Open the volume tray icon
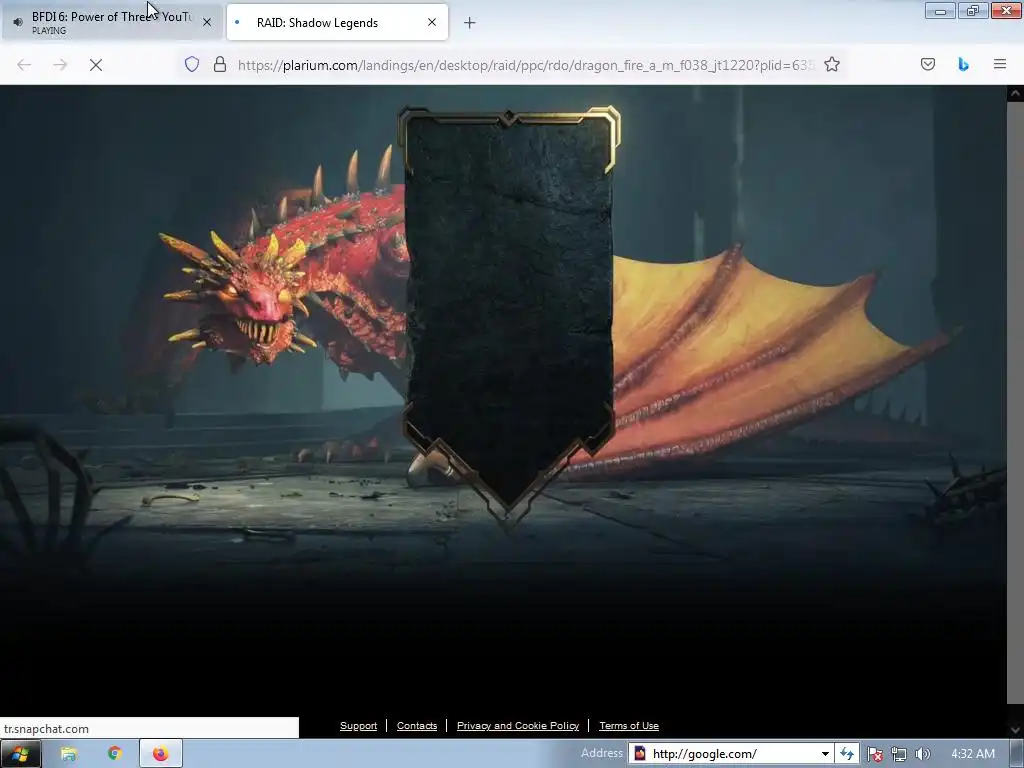The image size is (1024, 768). click(x=923, y=754)
